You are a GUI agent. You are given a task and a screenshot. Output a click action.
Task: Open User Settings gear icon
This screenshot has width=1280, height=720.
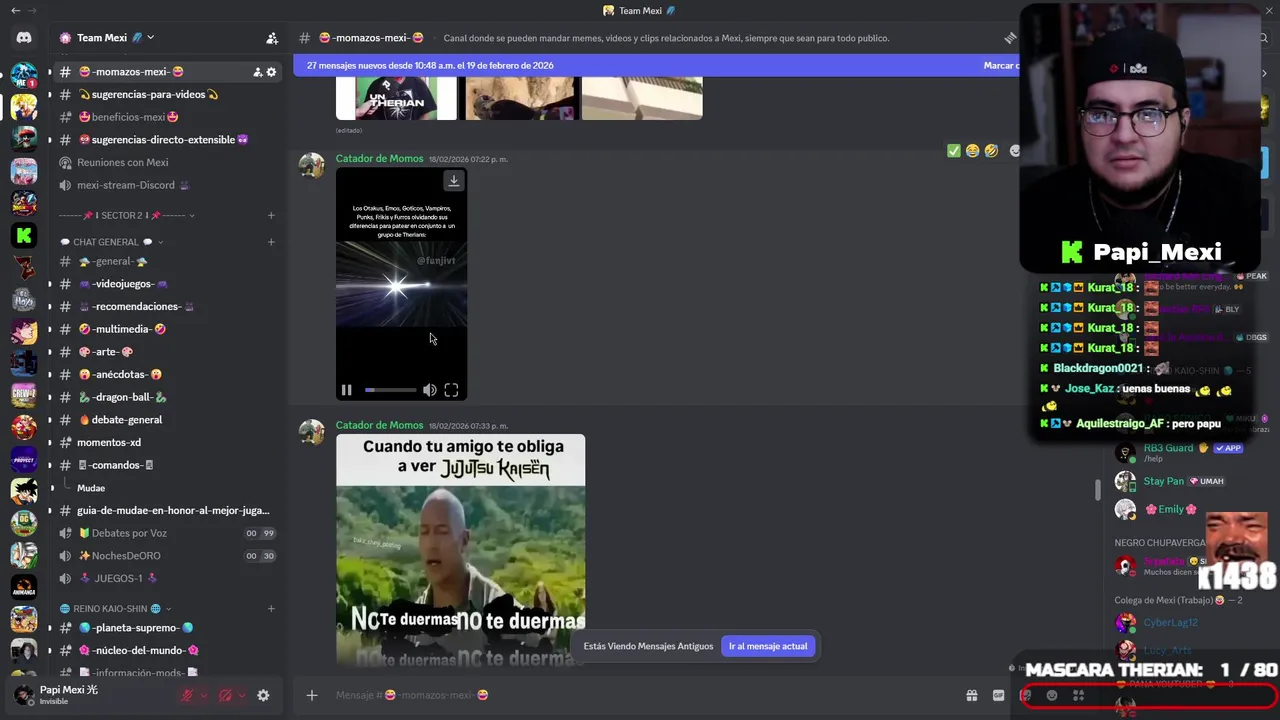click(263, 695)
